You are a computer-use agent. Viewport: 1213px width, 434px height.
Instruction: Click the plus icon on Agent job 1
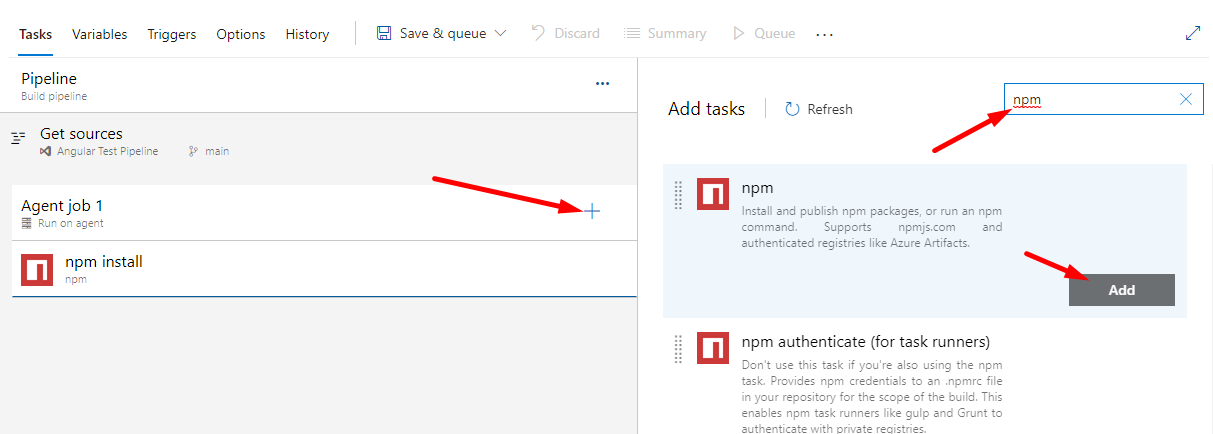tap(592, 211)
